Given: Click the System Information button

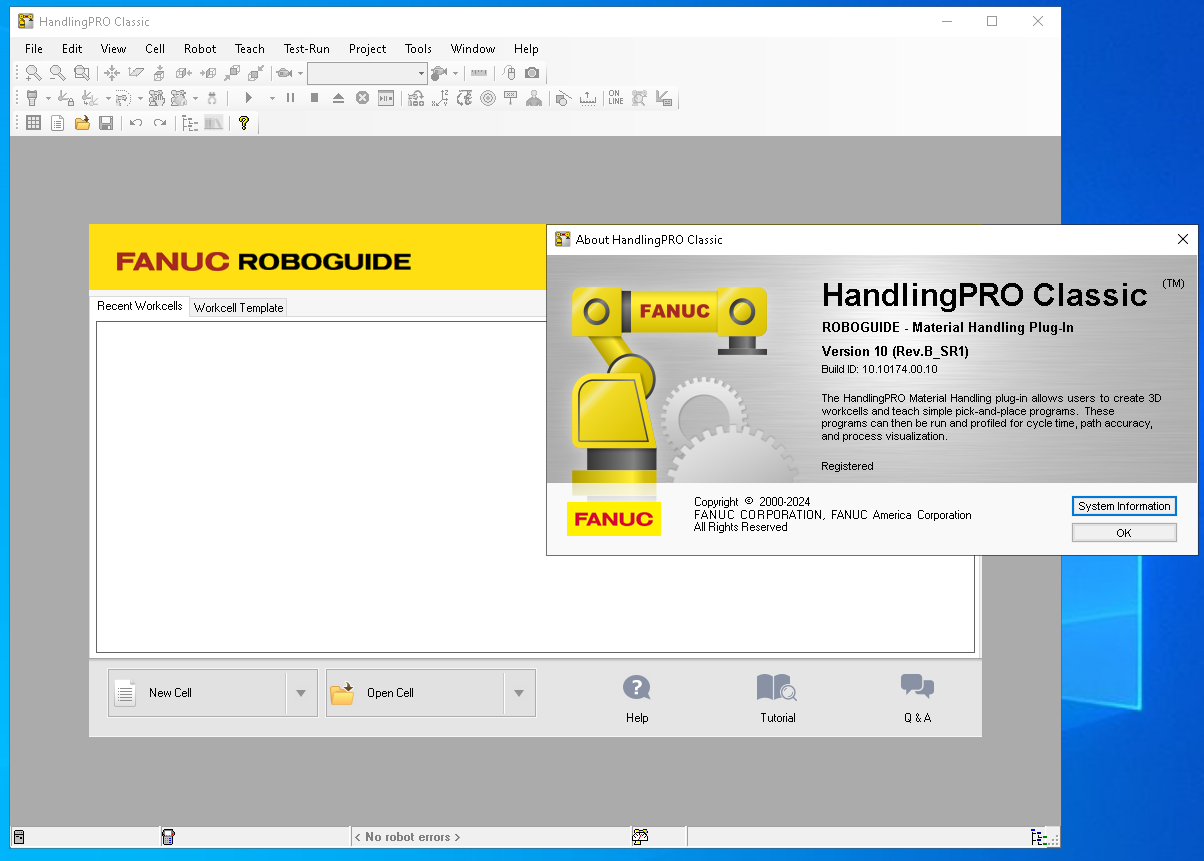Looking at the screenshot, I should [x=1123, y=506].
